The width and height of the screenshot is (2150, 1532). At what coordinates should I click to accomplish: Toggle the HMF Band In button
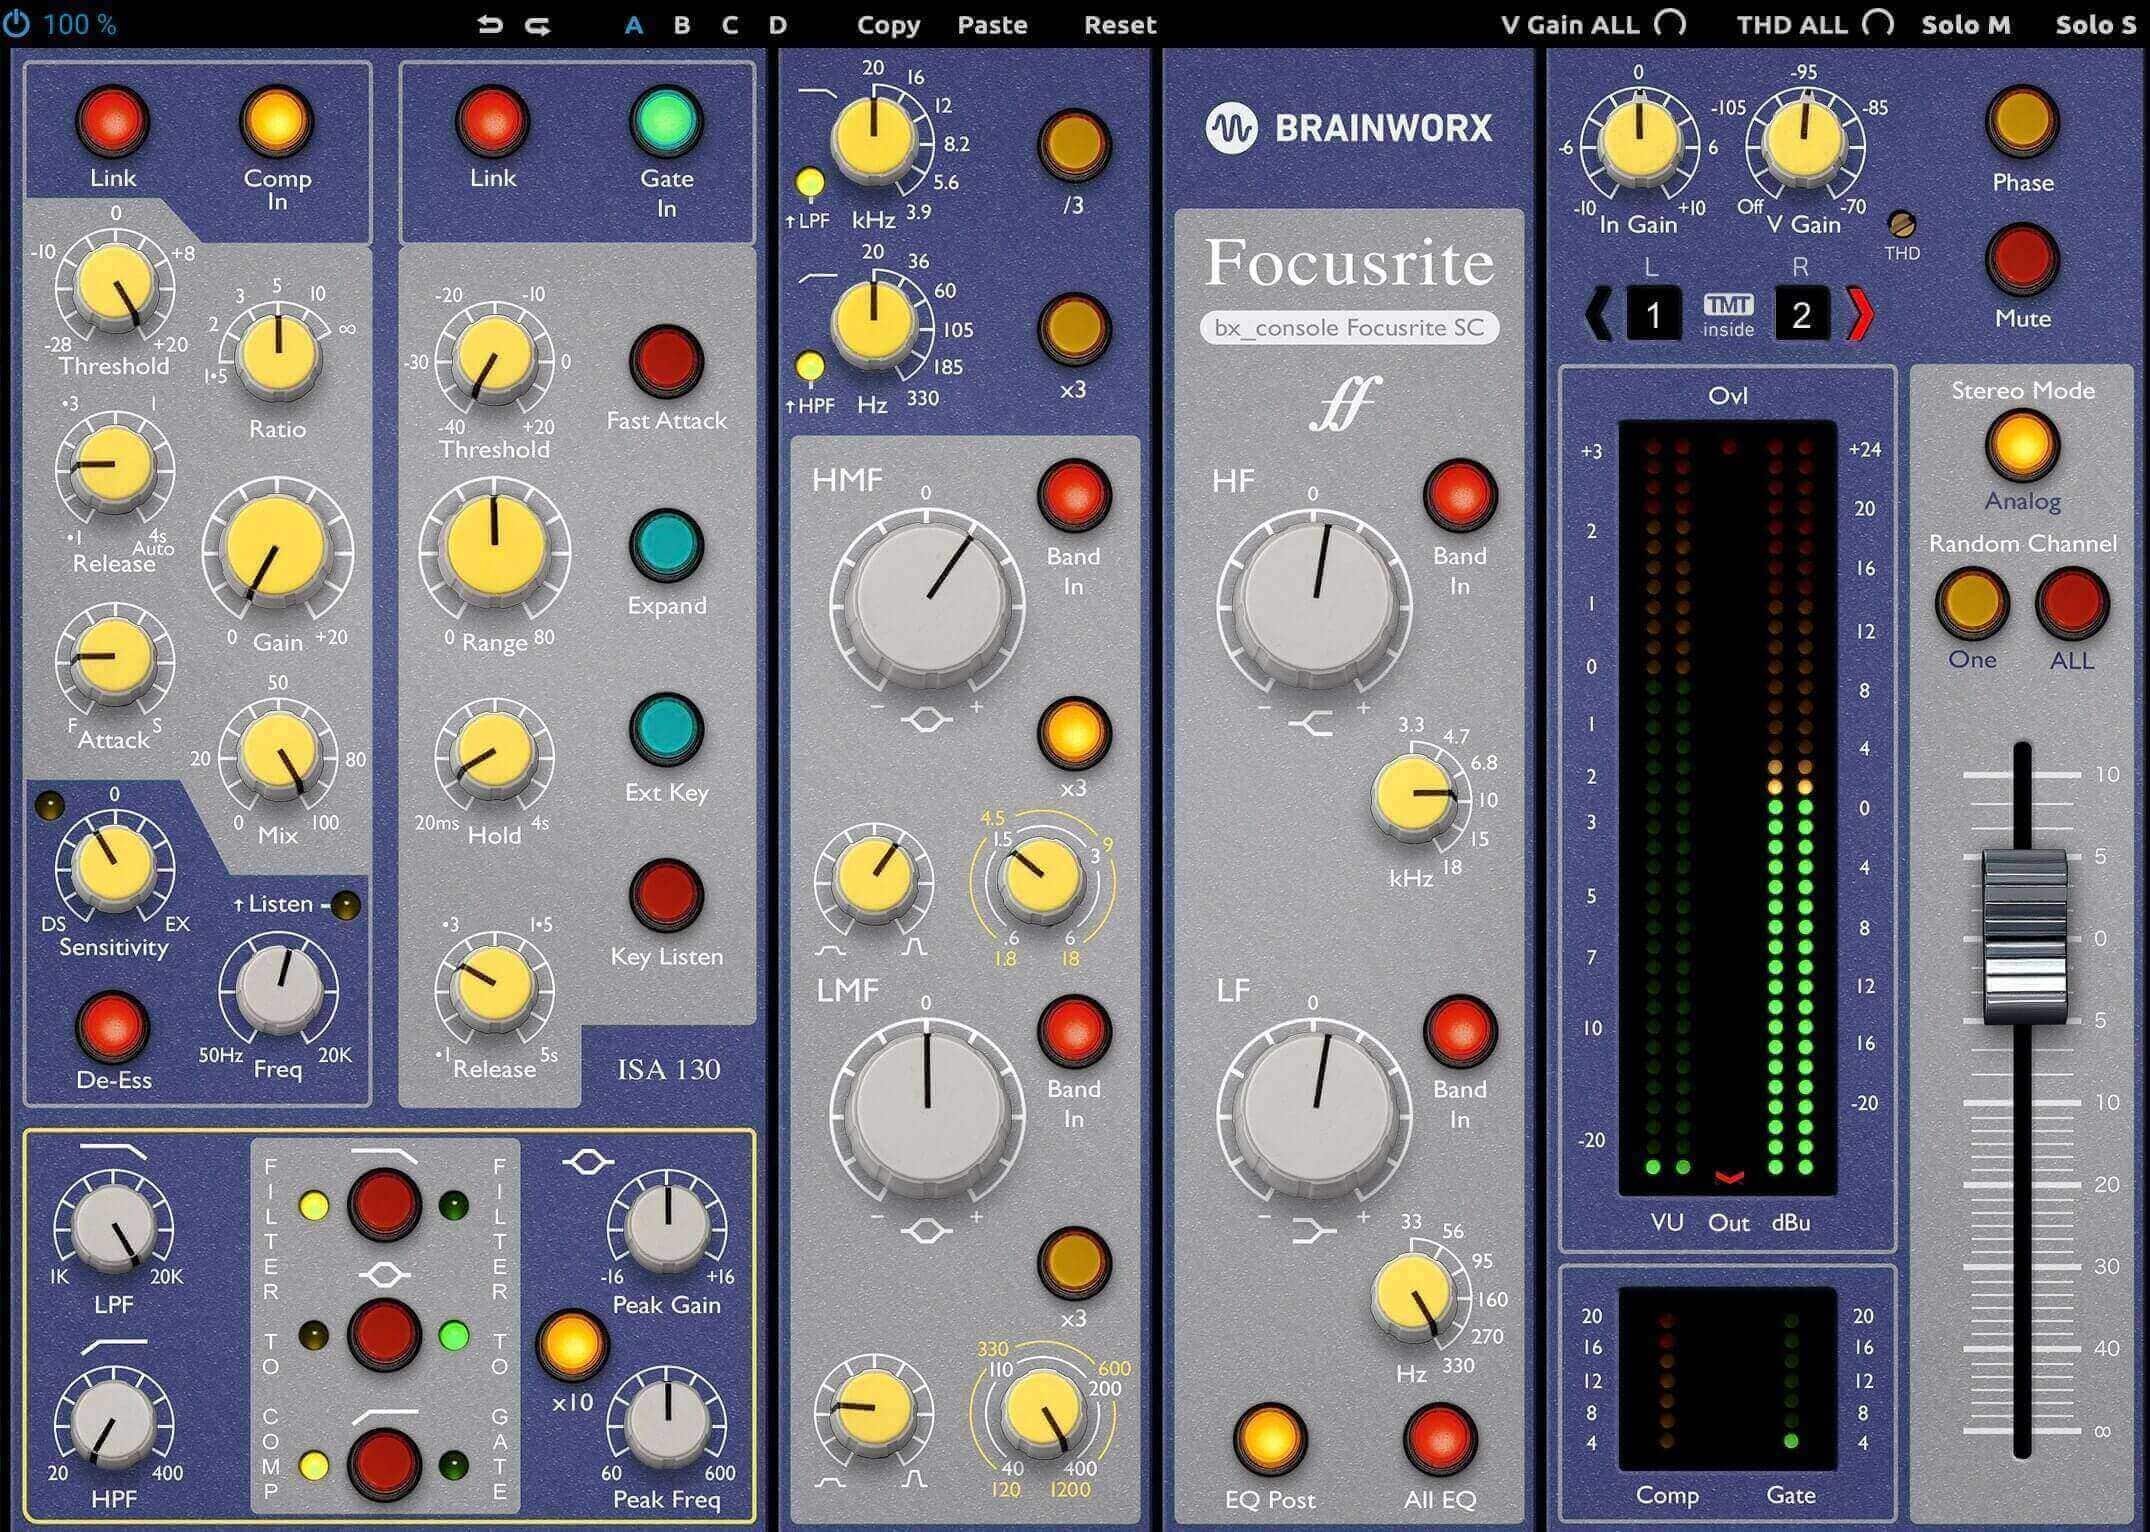click(1074, 496)
